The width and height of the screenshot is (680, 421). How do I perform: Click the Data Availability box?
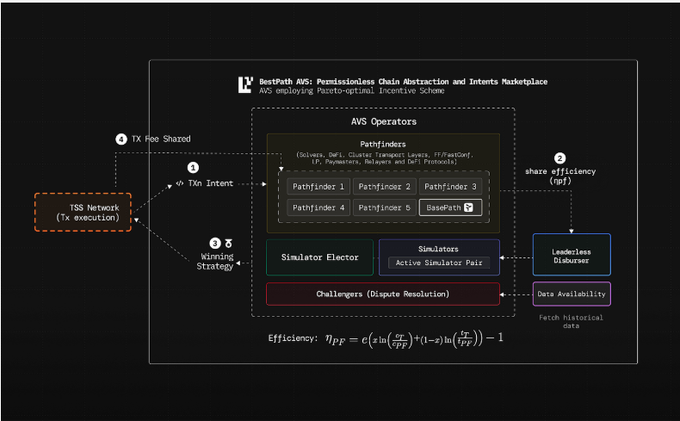coord(572,294)
